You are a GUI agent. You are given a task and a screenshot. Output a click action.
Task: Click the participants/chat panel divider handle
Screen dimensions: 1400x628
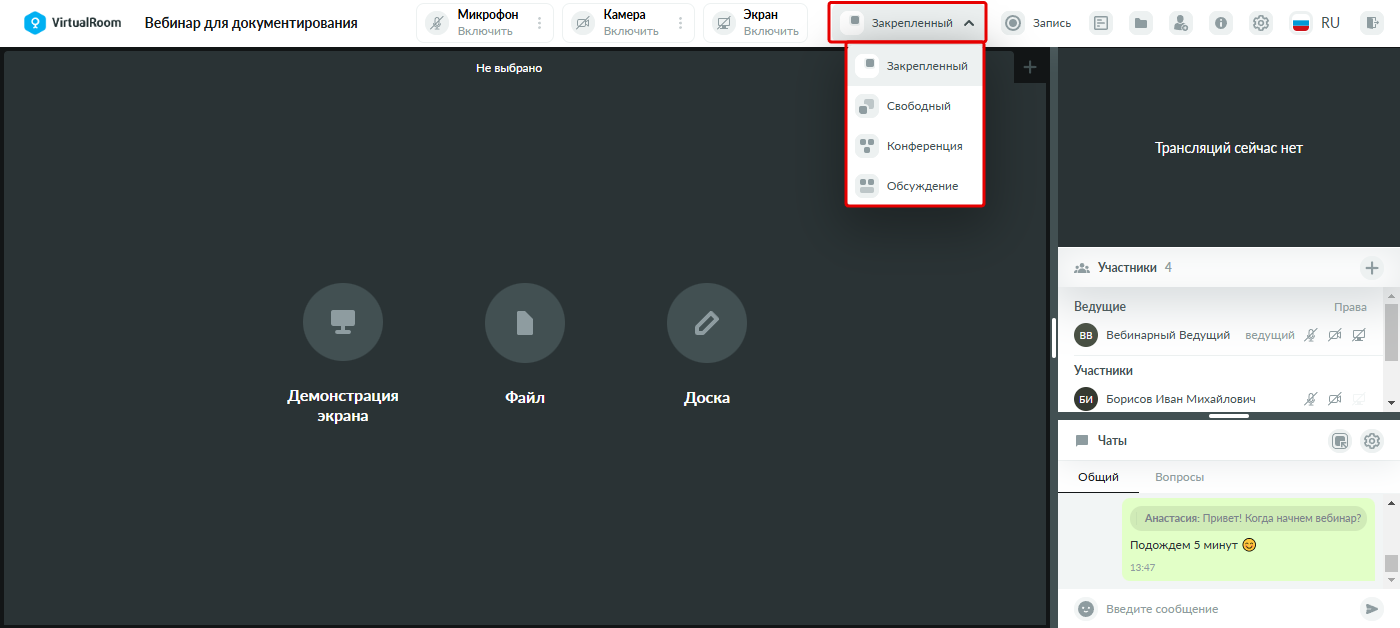coord(1229,415)
